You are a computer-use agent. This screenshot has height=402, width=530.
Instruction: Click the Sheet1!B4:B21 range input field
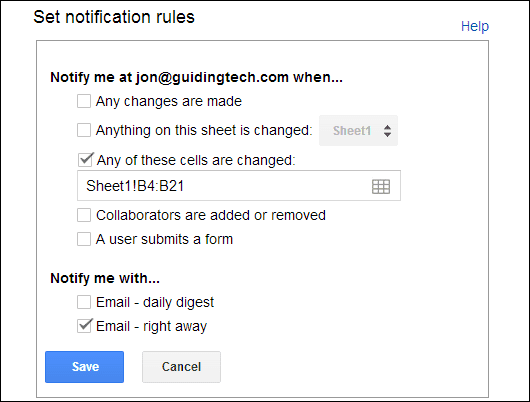(239, 186)
